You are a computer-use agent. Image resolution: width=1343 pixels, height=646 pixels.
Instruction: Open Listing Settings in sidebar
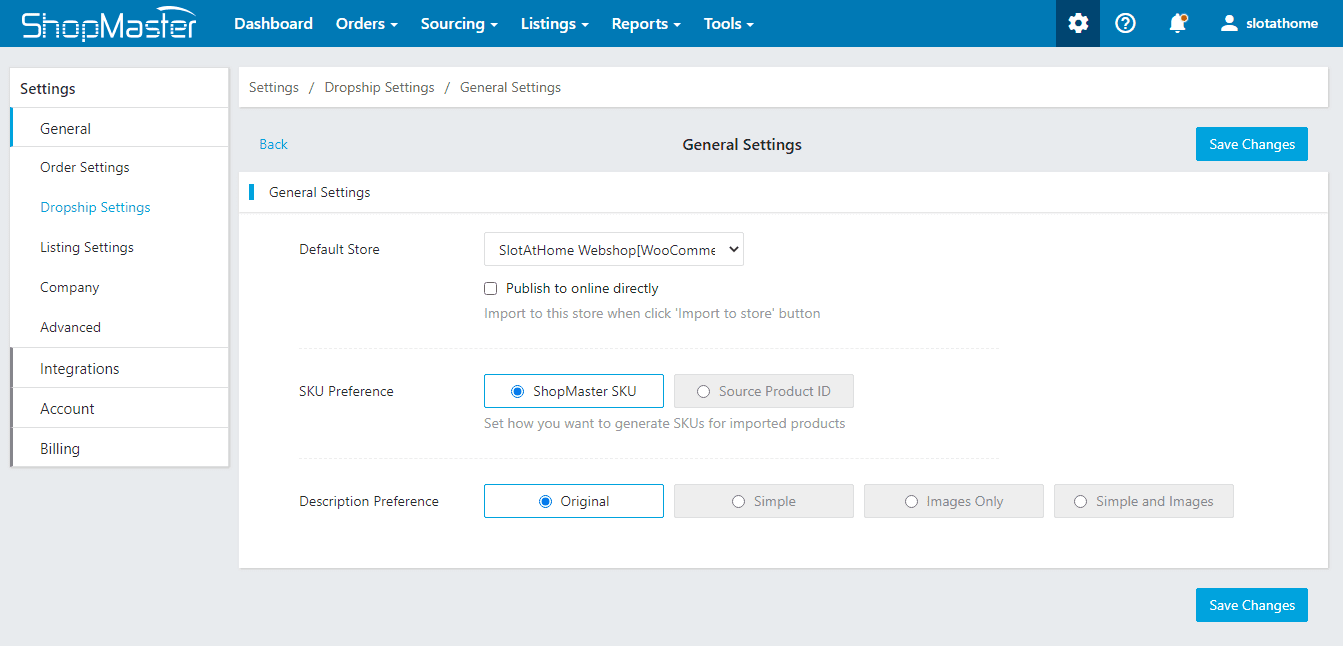pos(87,247)
